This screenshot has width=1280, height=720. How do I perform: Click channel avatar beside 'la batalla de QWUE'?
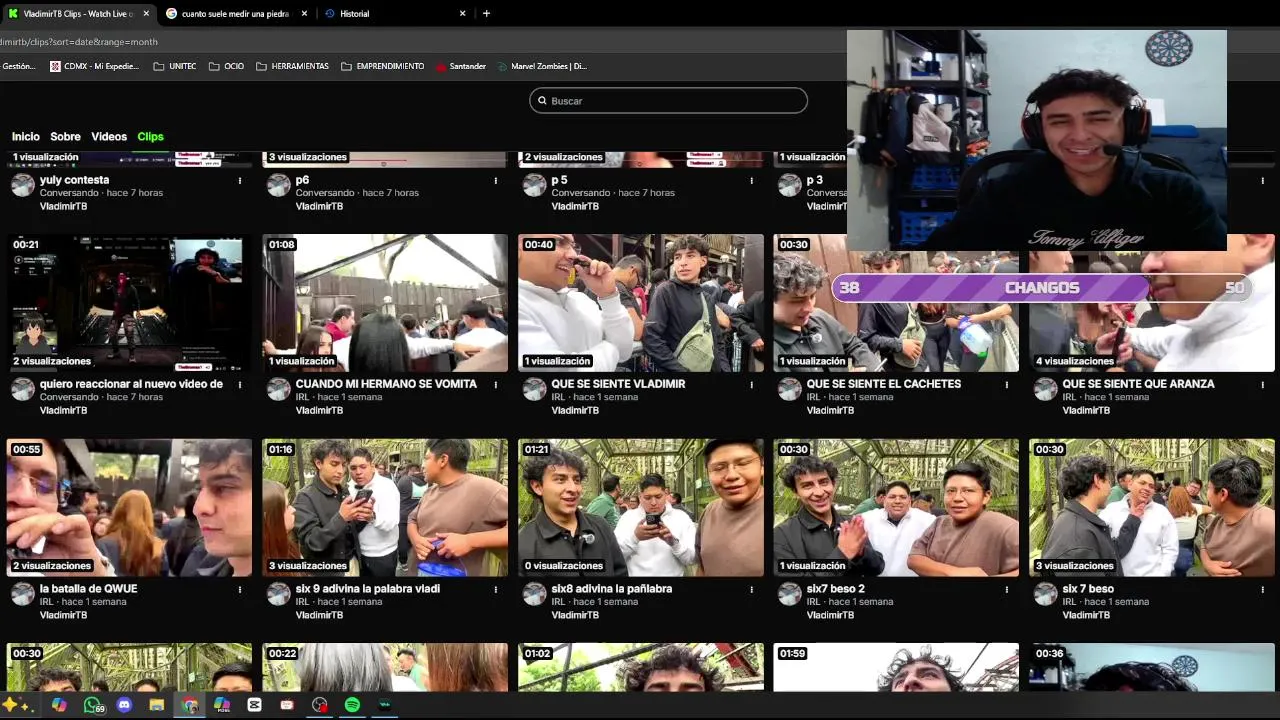tap(22, 594)
